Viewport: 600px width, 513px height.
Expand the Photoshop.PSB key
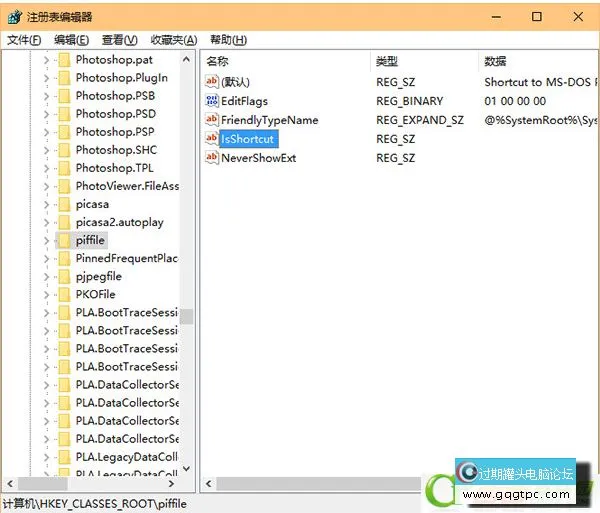click(x=46, y=96)
